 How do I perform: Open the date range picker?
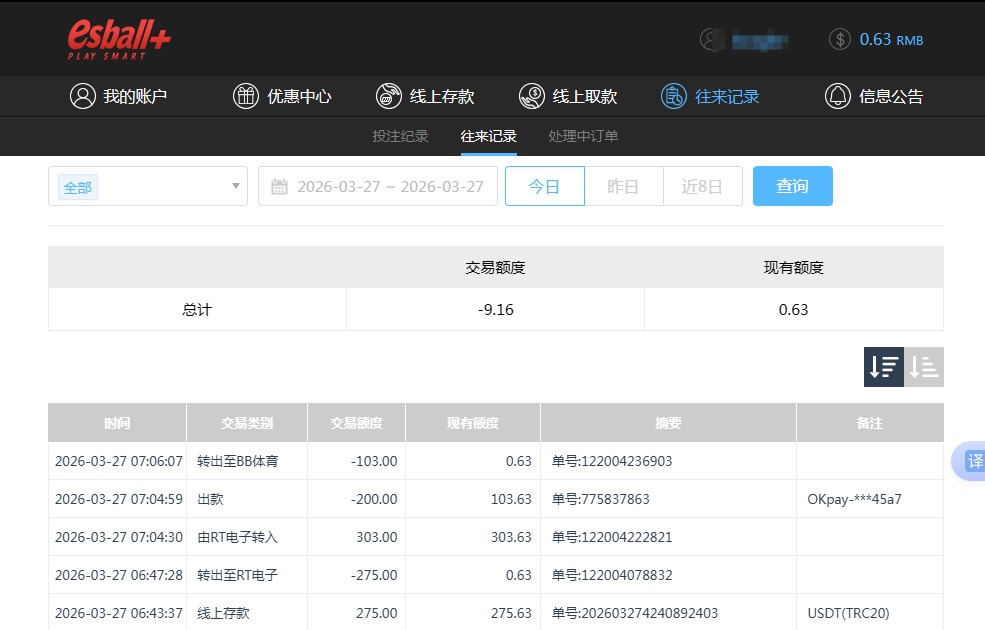(378, 186)
